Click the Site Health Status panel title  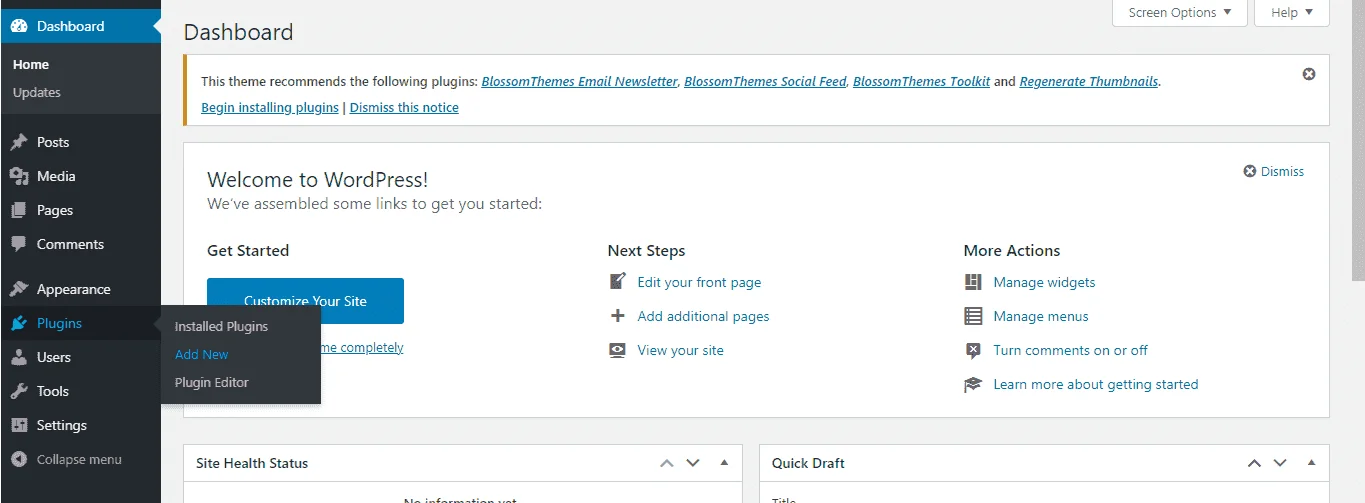click(252, 463)
